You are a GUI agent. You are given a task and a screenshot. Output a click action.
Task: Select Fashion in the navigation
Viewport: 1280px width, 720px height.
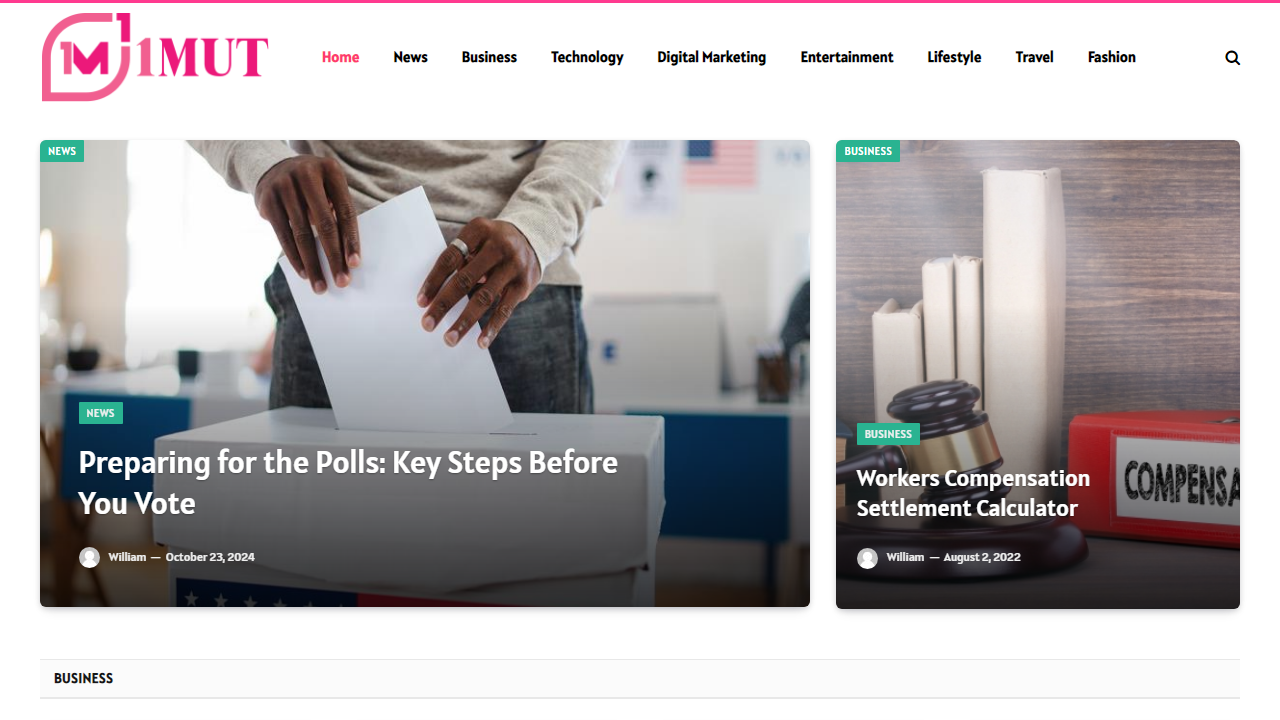coord(1111,57)
